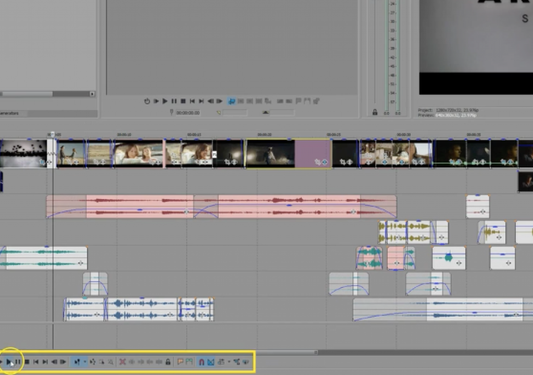Select the Normal Edit tool
Image resolution: width=533 pixels, height=375 pixels.
point(77,362)
